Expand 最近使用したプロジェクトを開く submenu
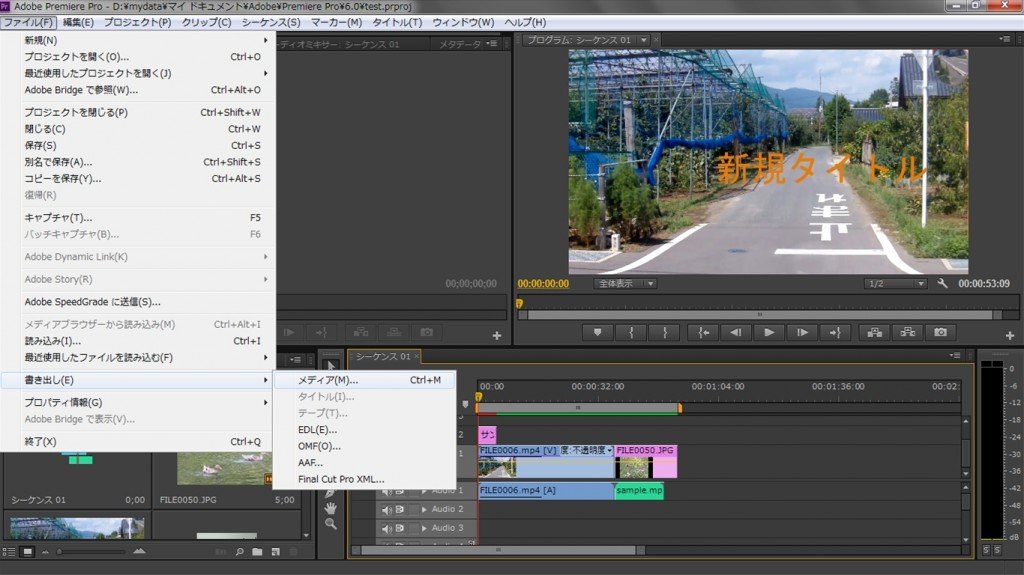This screenshot has width=1024, height=575. coord(137,73)
